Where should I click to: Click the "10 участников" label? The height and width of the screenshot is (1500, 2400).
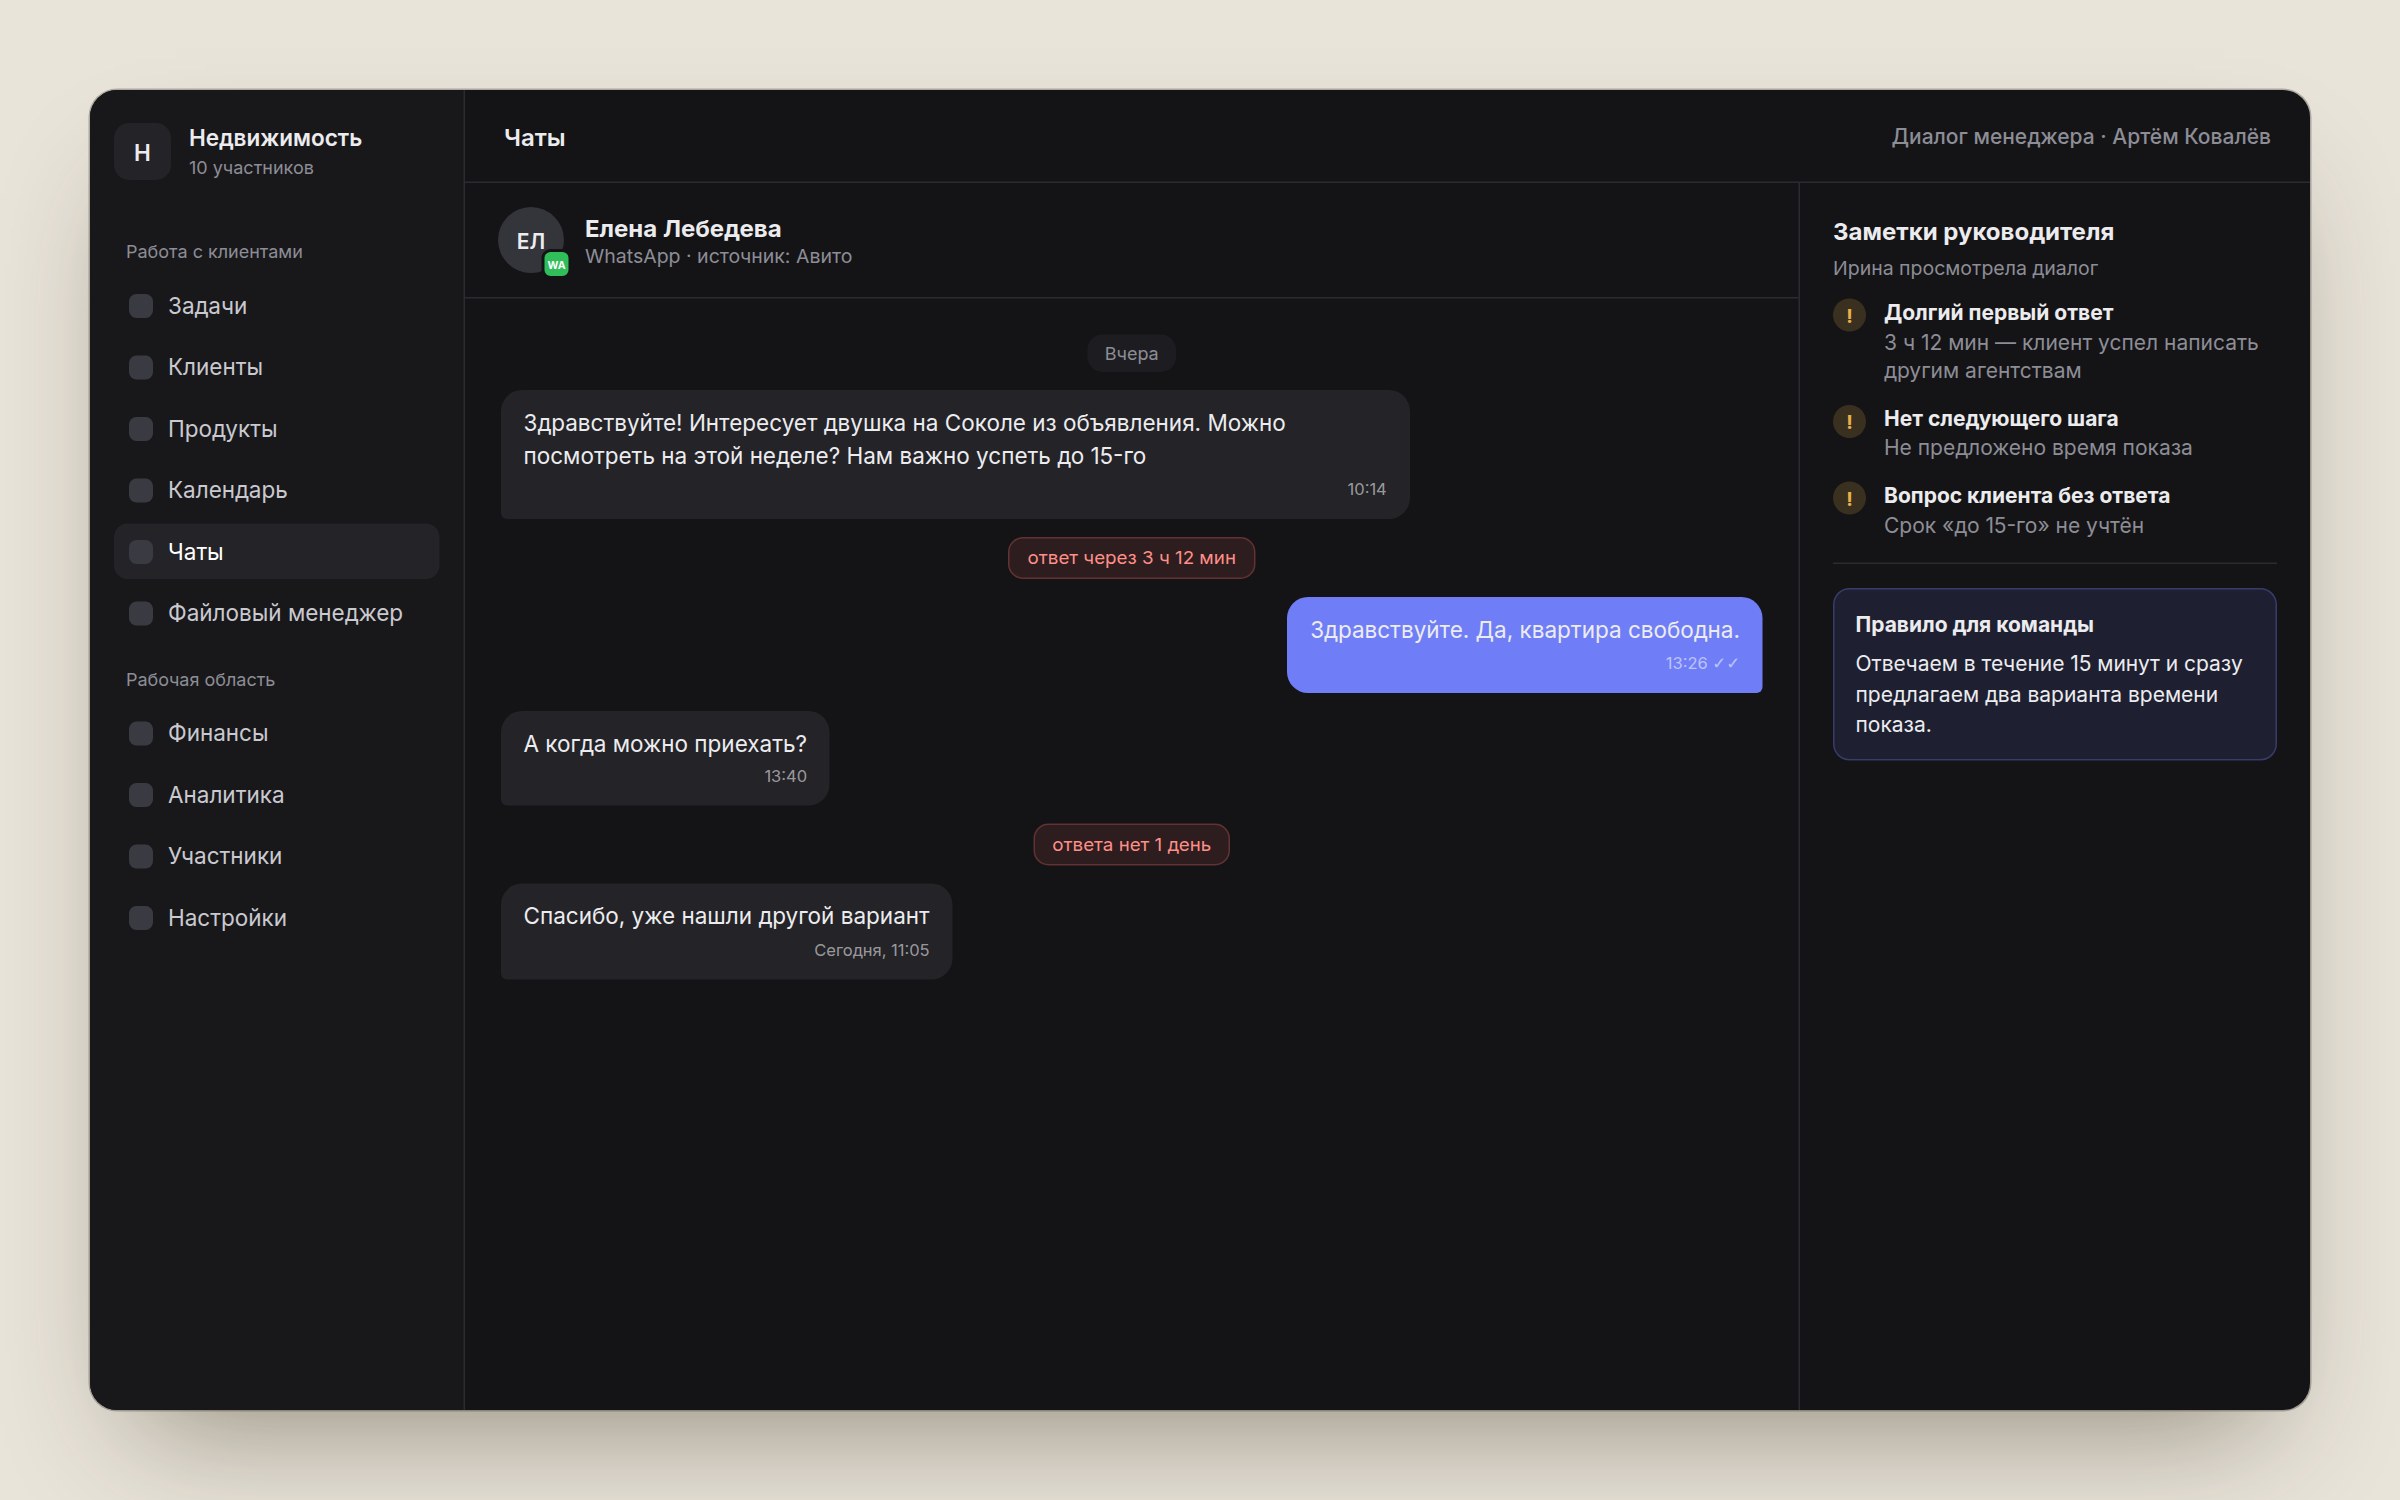tap(251, 168)
